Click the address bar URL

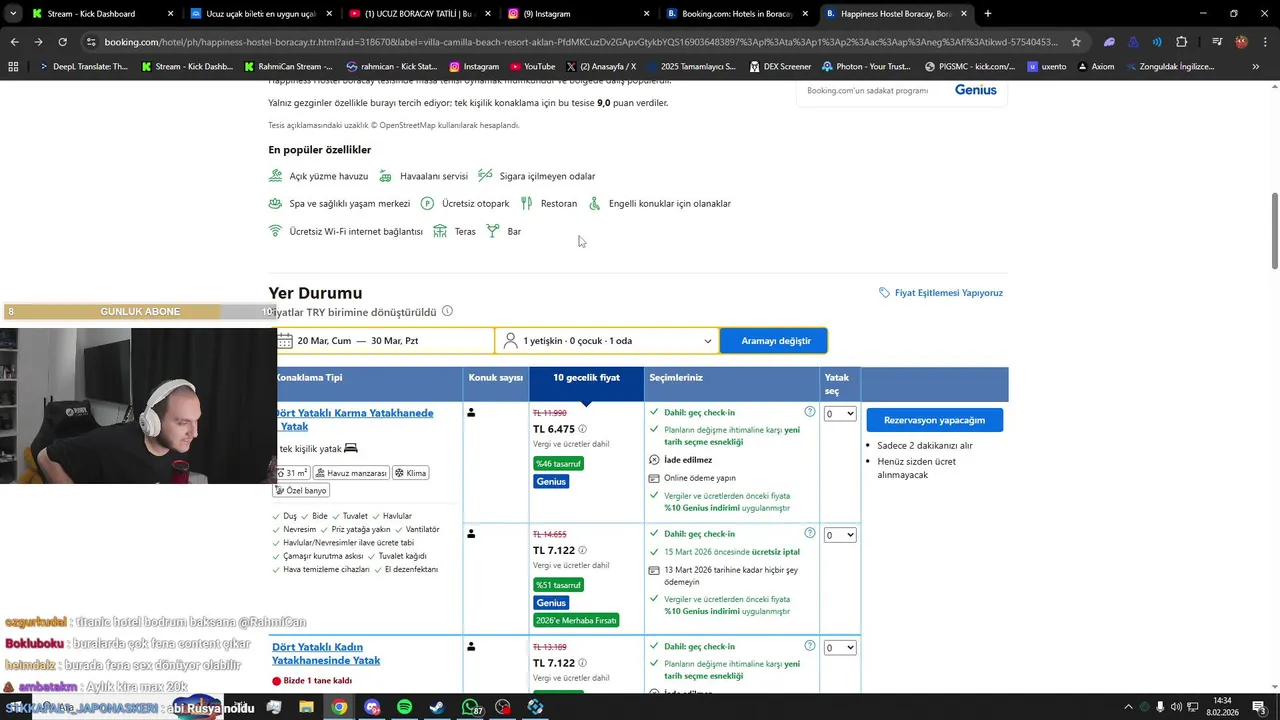tap(580, 42)
